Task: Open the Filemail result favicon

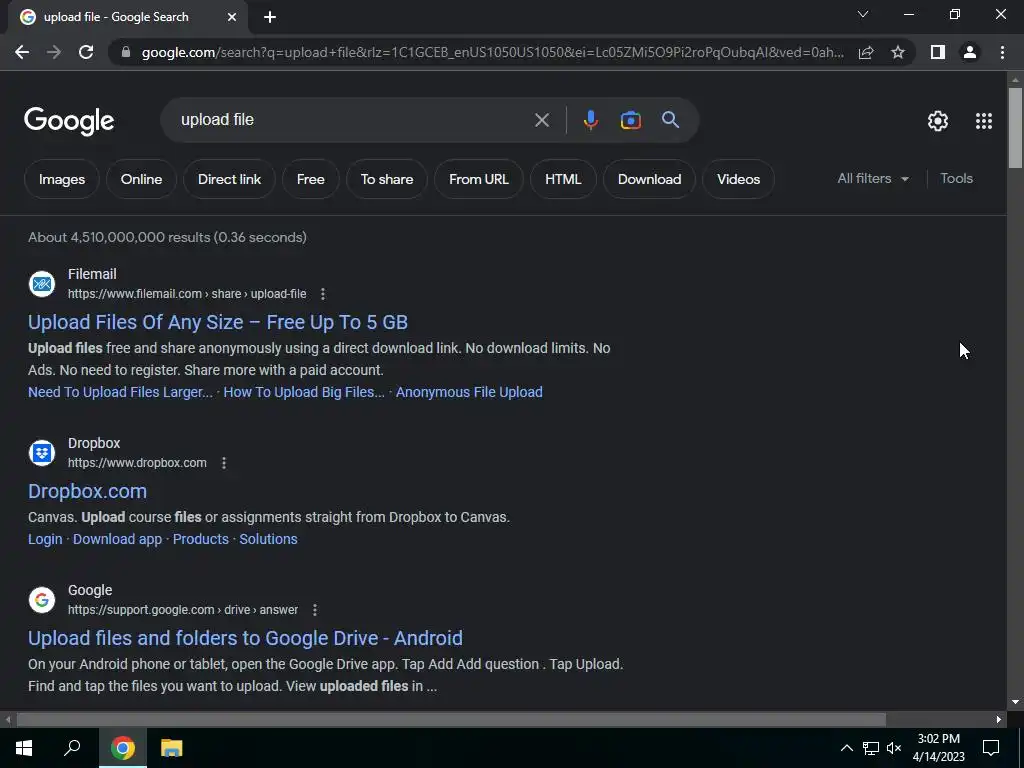Action: tap(42, 283)
